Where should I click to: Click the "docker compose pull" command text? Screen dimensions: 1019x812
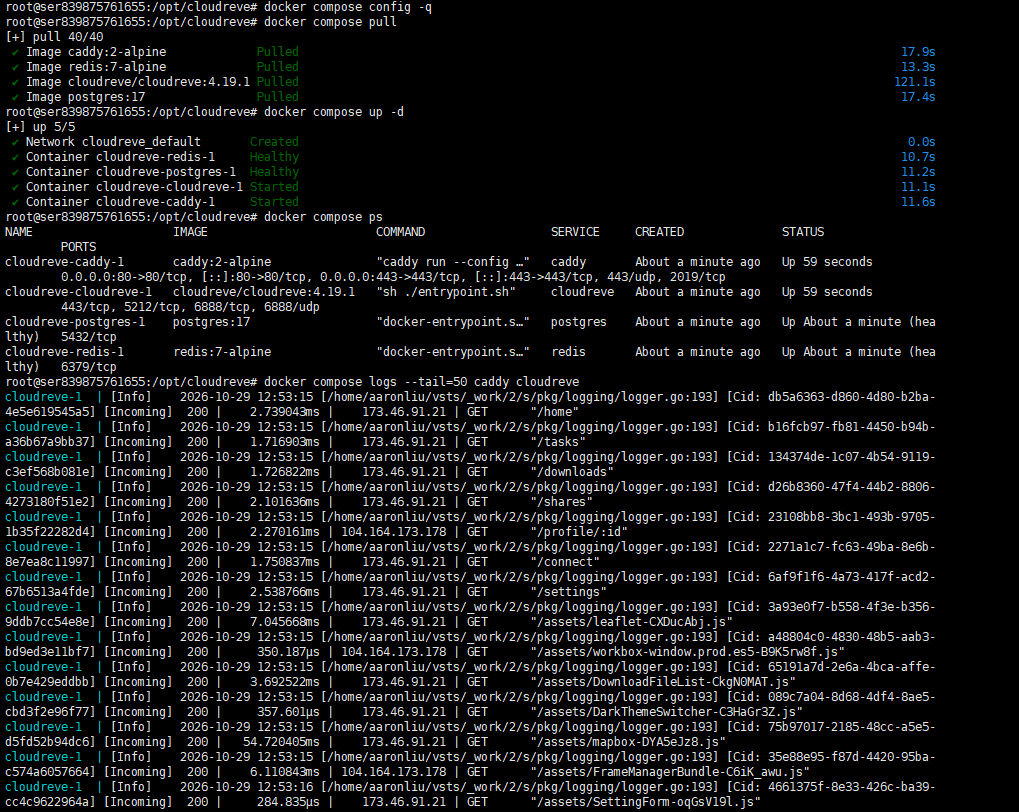click(x=330, y=22)
